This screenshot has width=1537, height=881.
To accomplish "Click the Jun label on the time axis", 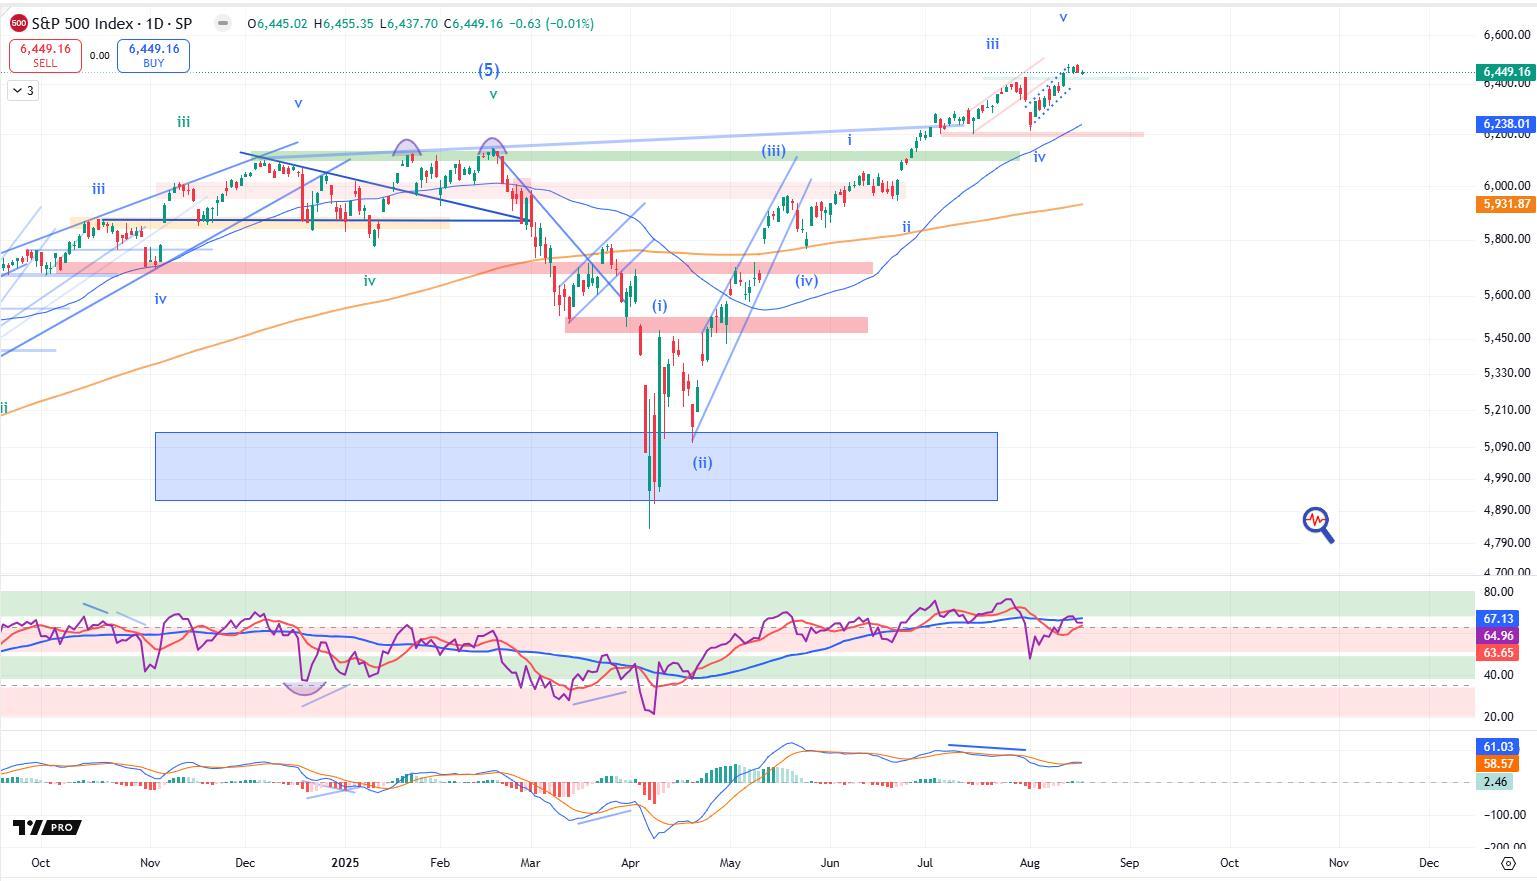I will coord(829,862).
